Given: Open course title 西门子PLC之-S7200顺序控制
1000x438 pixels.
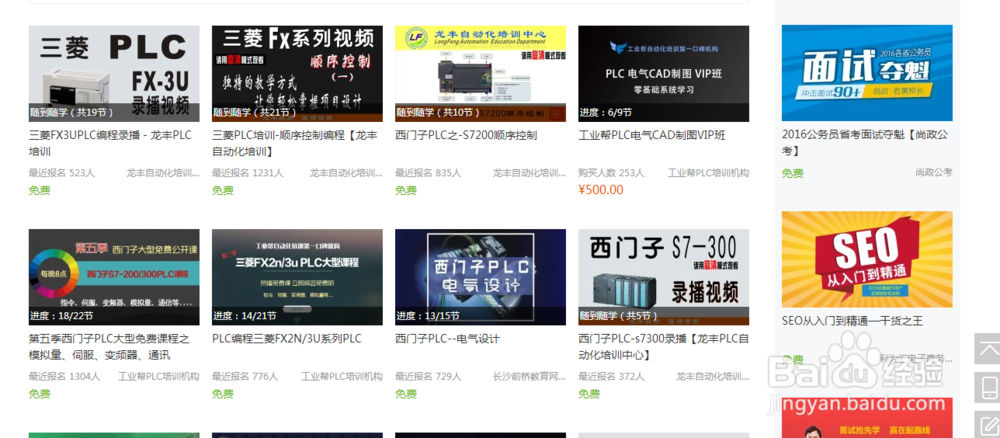Looking at the screenshot, I should click(466, 135).
